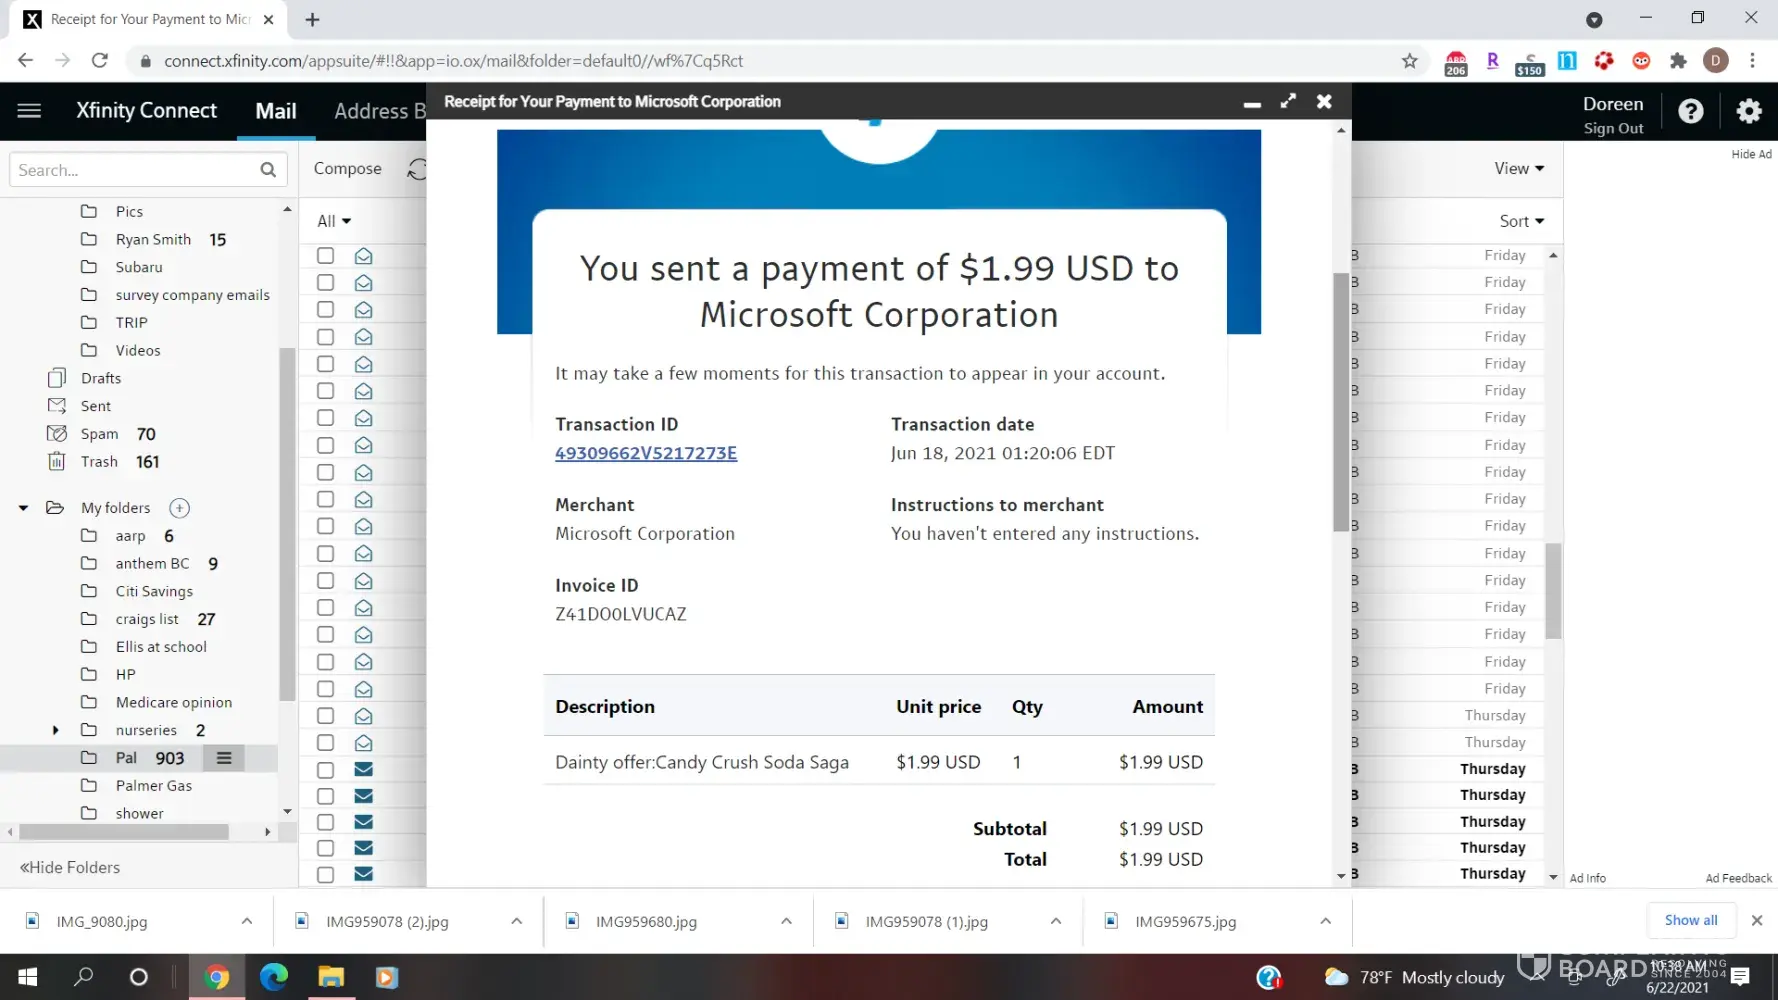Open the help question mark icon
Screen dimensions: 1778x1000
click(x=1690, y=111)
